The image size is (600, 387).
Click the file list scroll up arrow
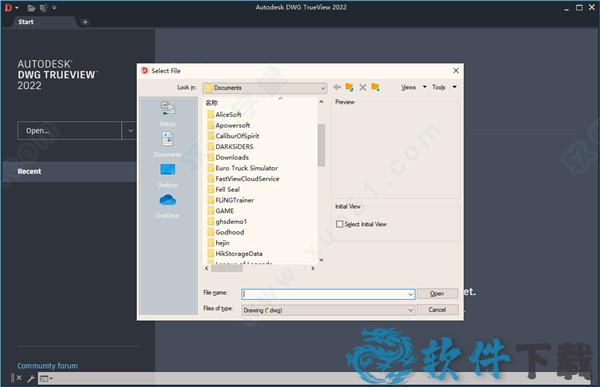click(321, 102)
